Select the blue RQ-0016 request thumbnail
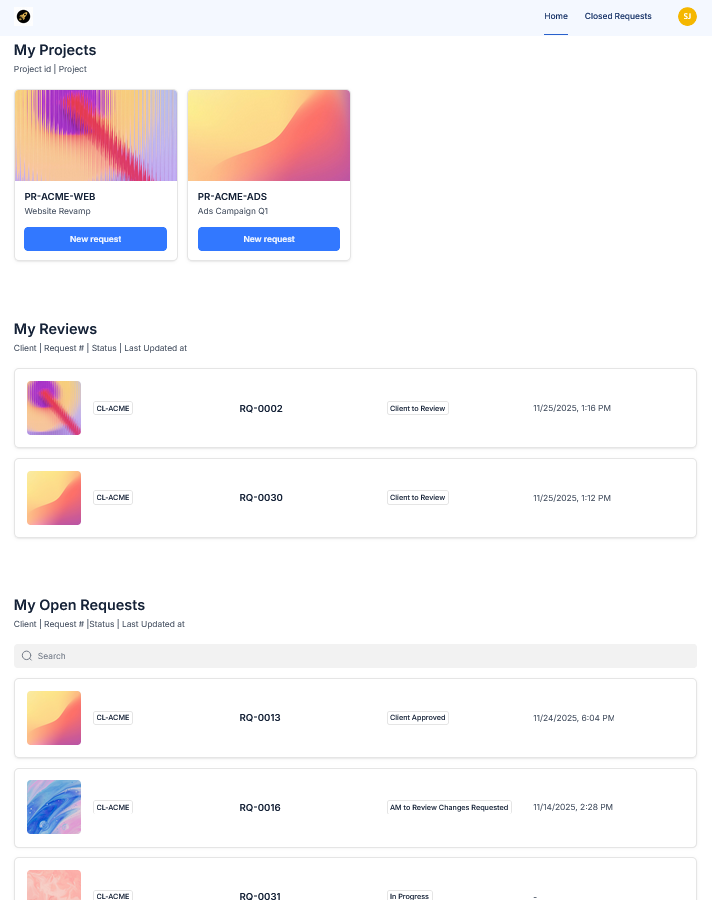Screen dimensions: 712x901 (x=54, y=807)
